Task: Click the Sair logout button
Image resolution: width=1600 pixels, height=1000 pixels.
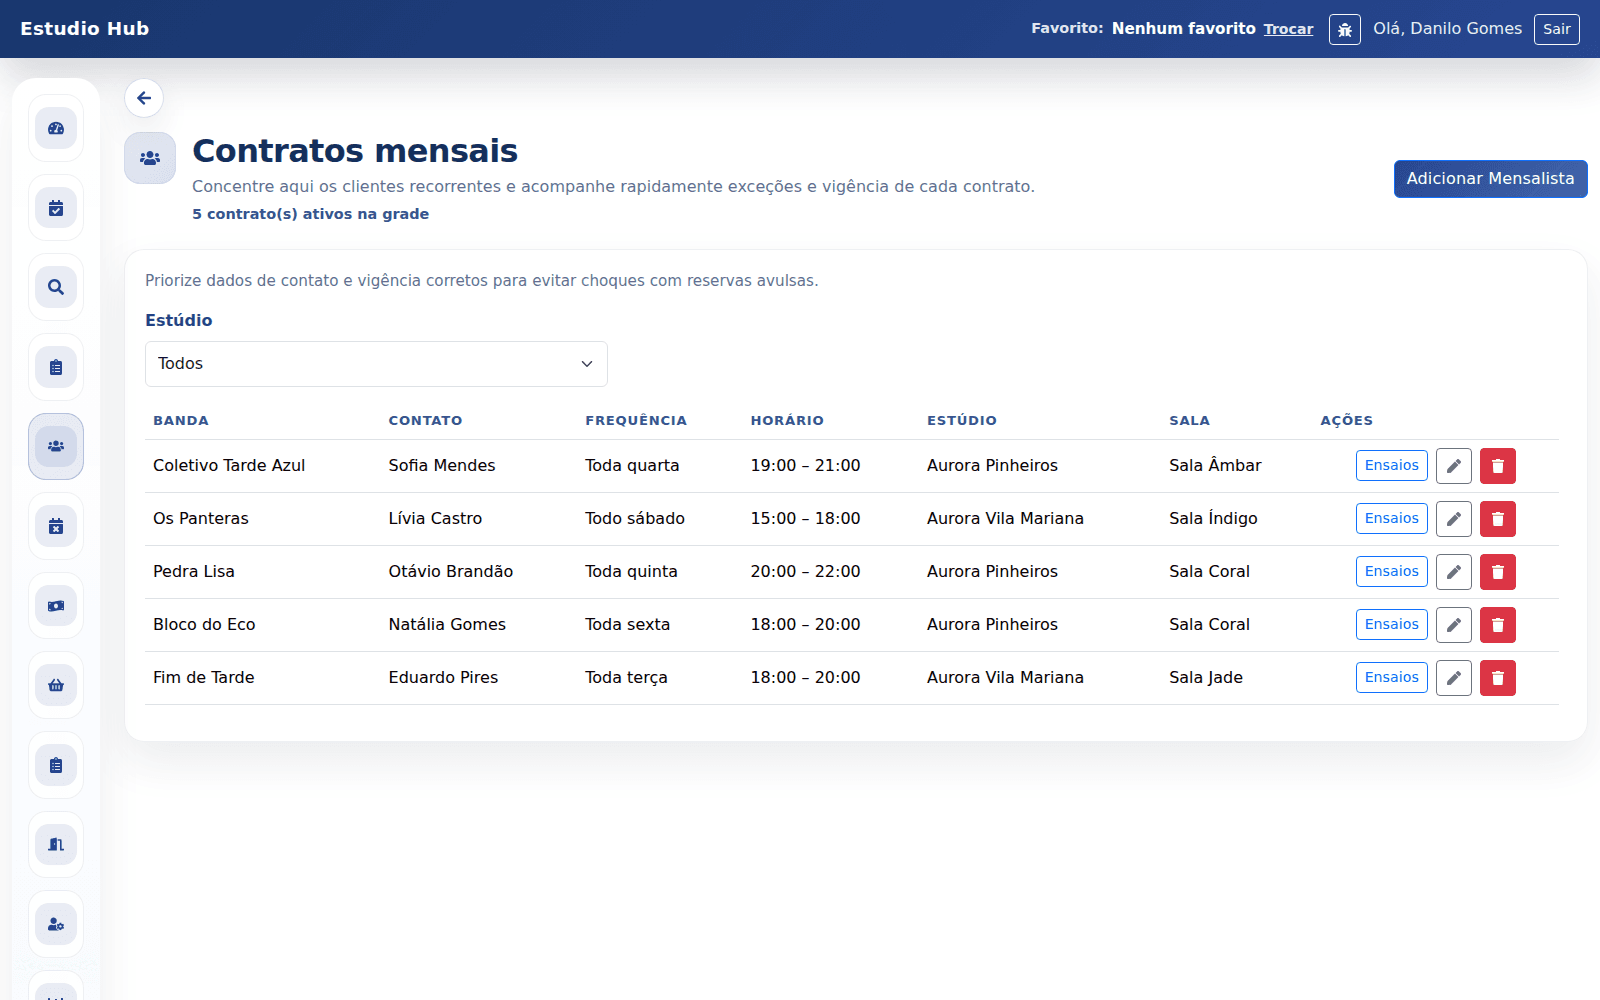Action: click(x=1556, y=29)
